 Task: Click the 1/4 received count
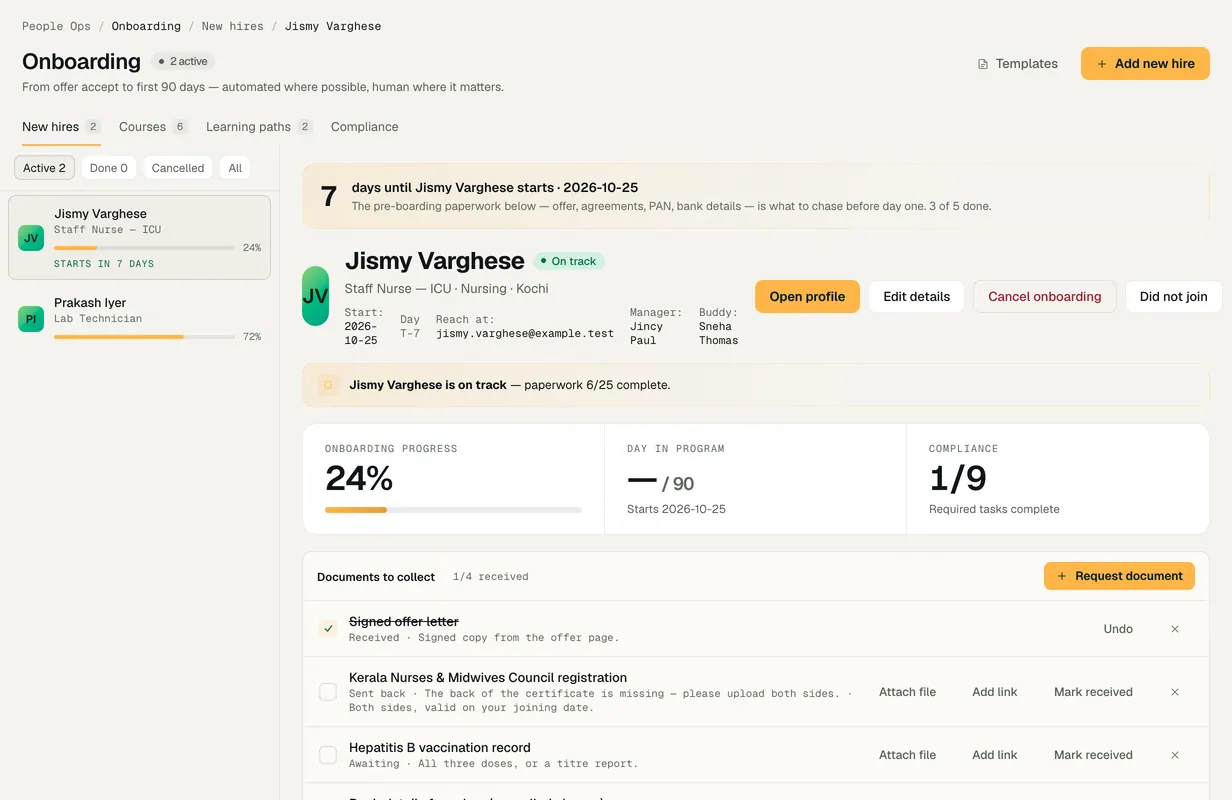(490, 577)
